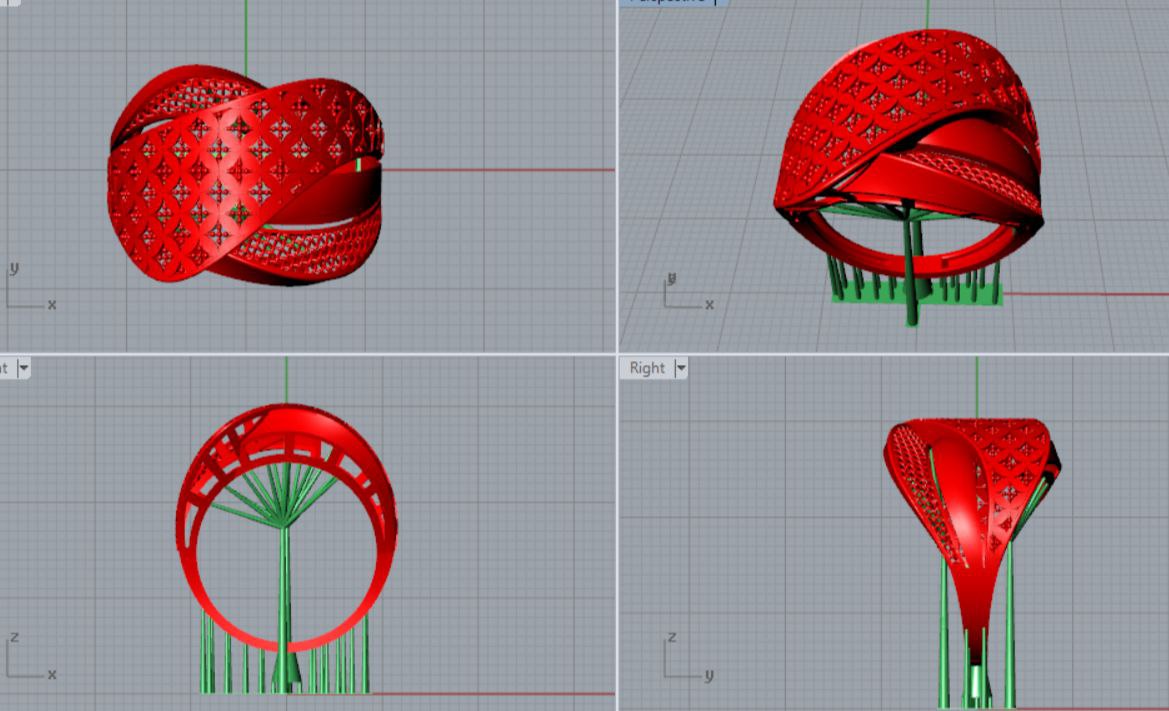1169x711 pixels.
Task: Click the horizontal divider between the viewports
Action: 300,354
